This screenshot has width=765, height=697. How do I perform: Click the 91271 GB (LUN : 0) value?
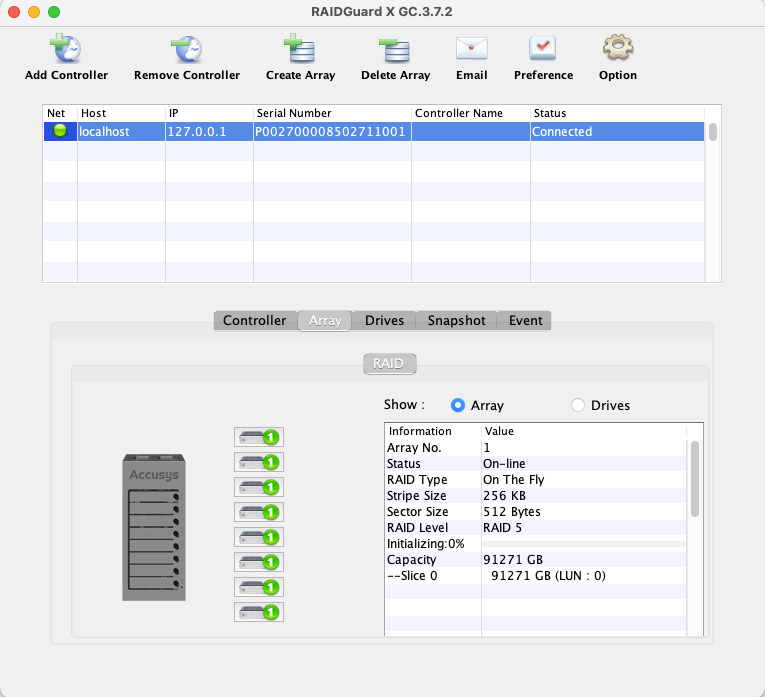point(548,576)
